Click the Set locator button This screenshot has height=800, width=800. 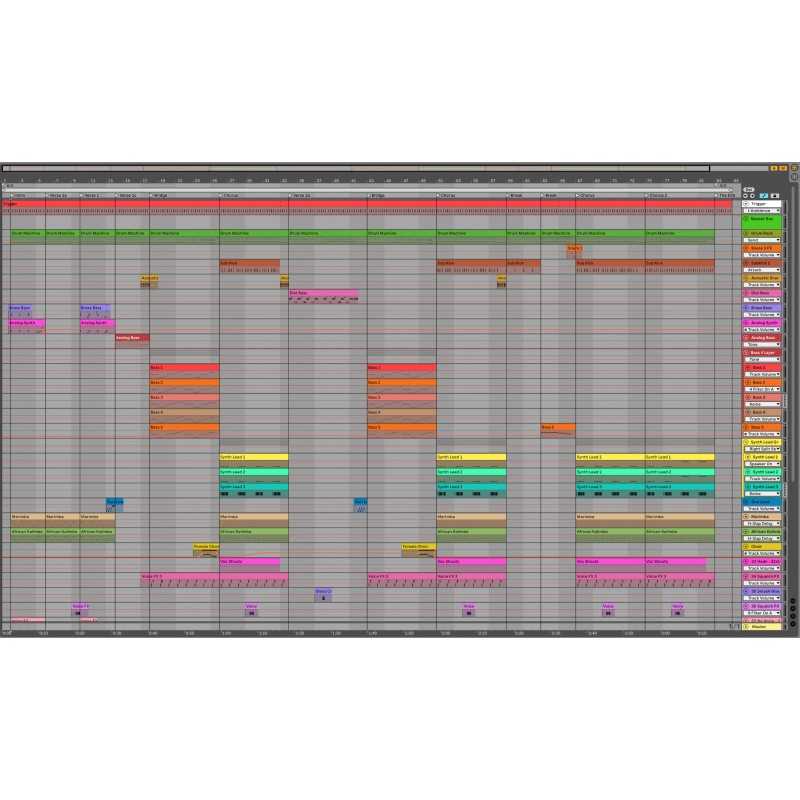coord(749,188)
